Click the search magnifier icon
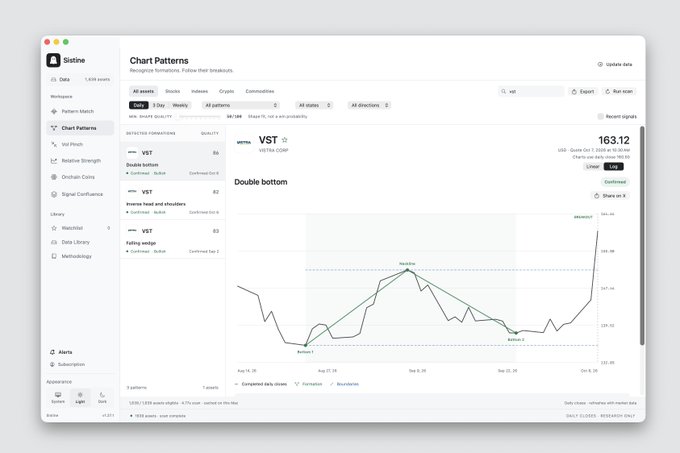 coord(503,91)
